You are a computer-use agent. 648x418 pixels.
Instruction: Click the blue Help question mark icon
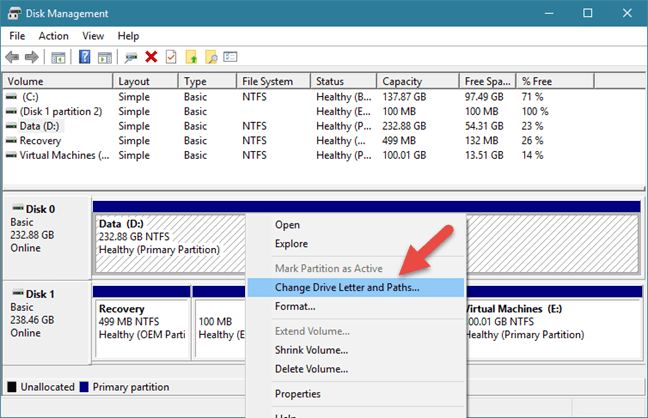pyautogui.click(x=85, y=57)
